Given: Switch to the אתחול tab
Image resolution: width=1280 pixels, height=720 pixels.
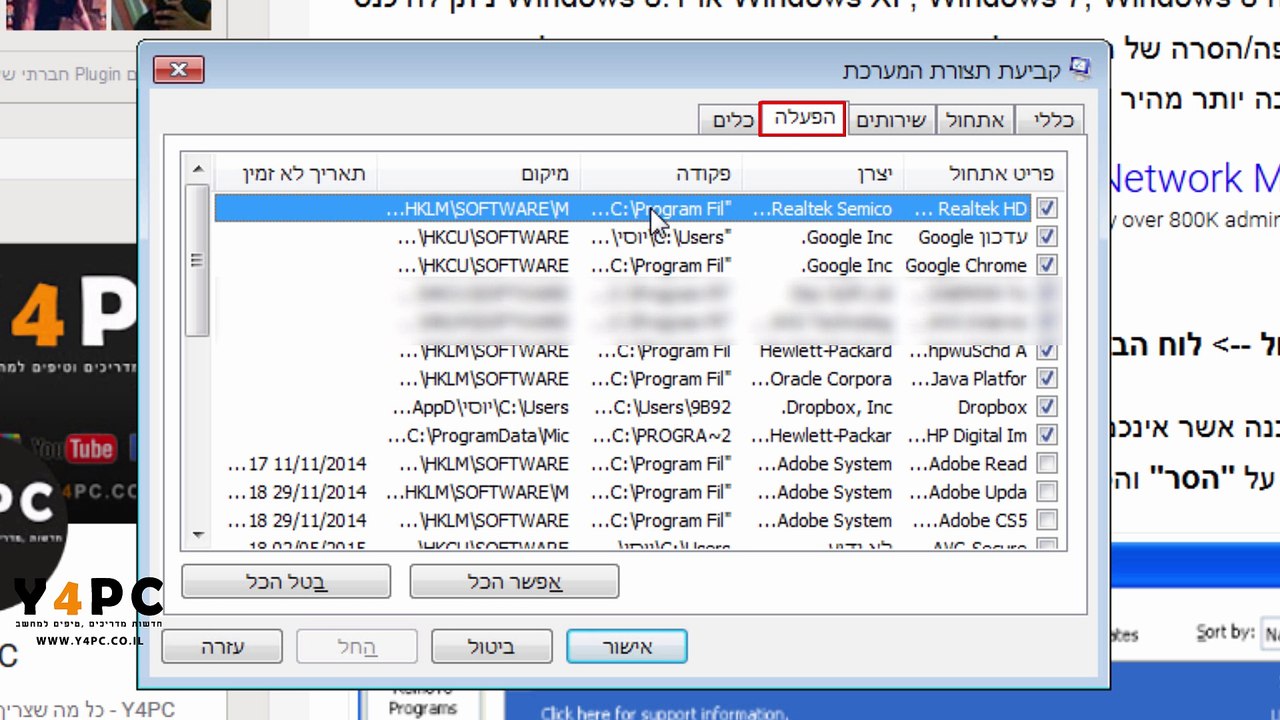Looking at the screenshot, I should pos(975,120).
